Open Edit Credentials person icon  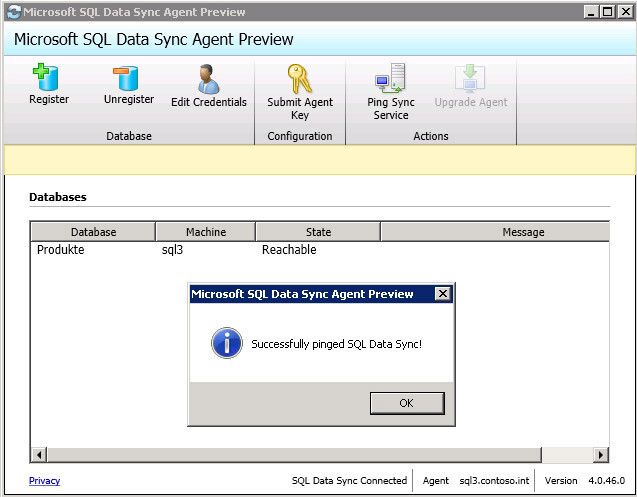pyautogui.click(x=209, y=79)
